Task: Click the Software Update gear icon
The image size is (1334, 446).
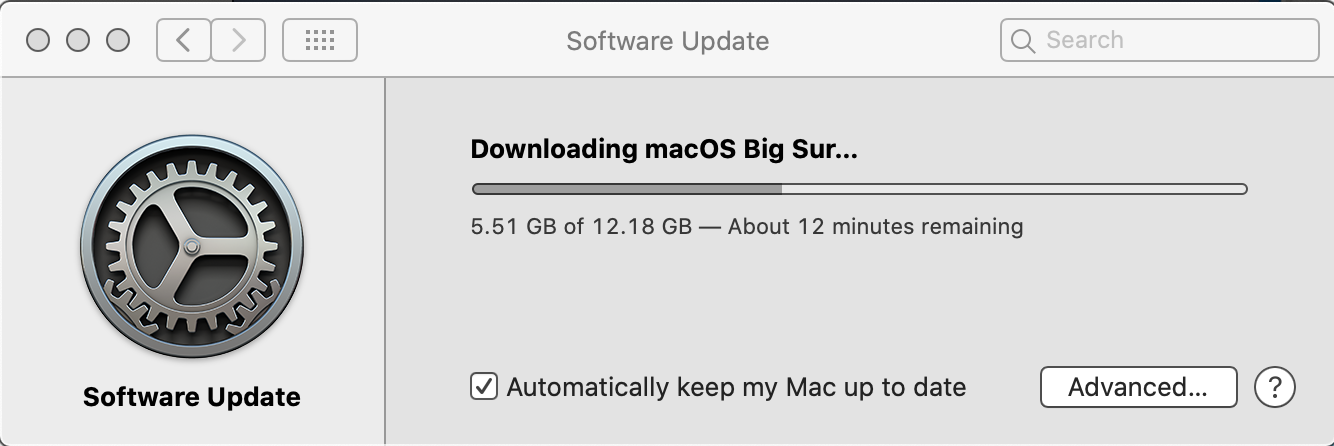Action: click(x=191, y=248)
